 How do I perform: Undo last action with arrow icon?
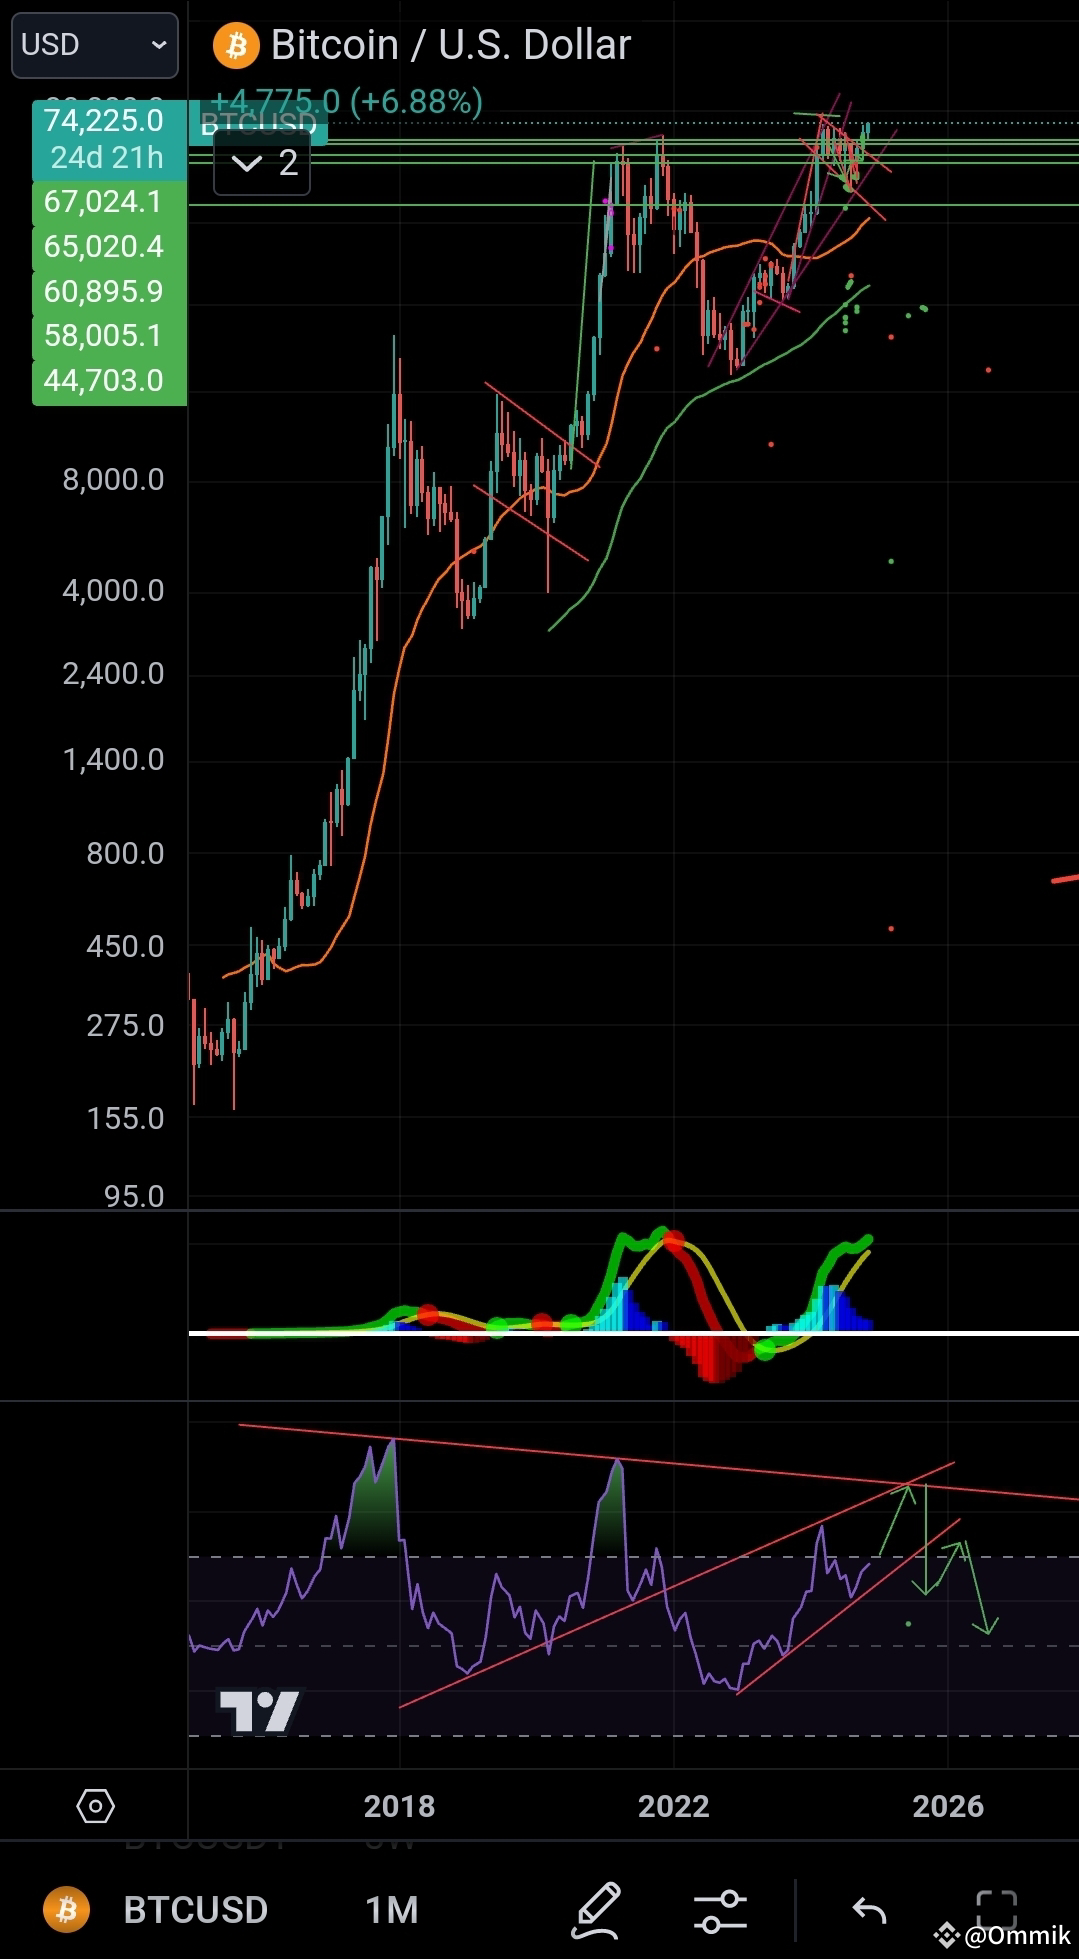click(869, 1910)
